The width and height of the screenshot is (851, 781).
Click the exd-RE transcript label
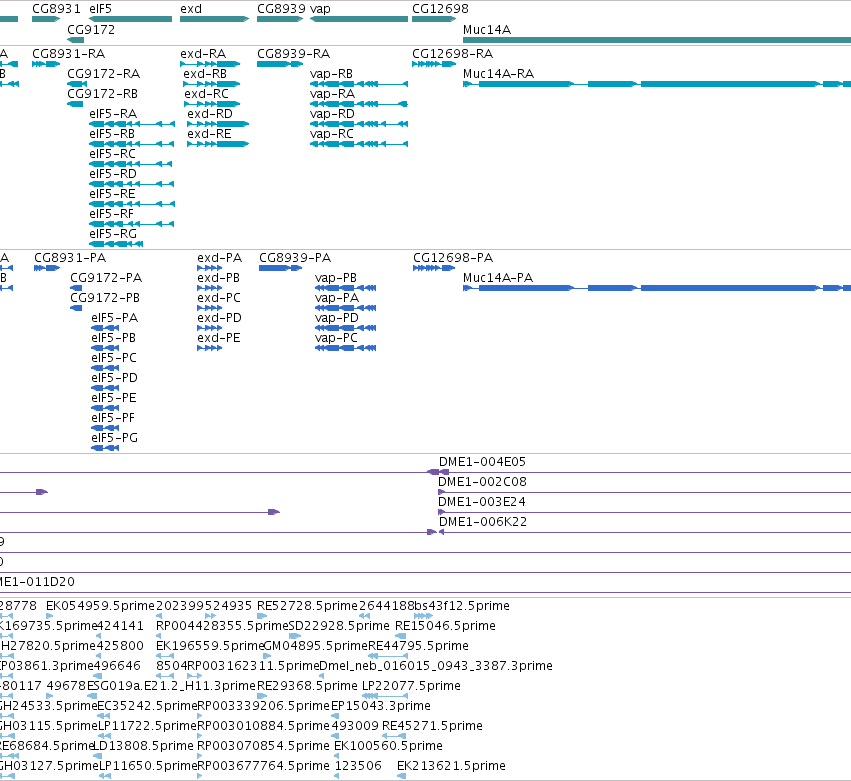coord(209,134)
